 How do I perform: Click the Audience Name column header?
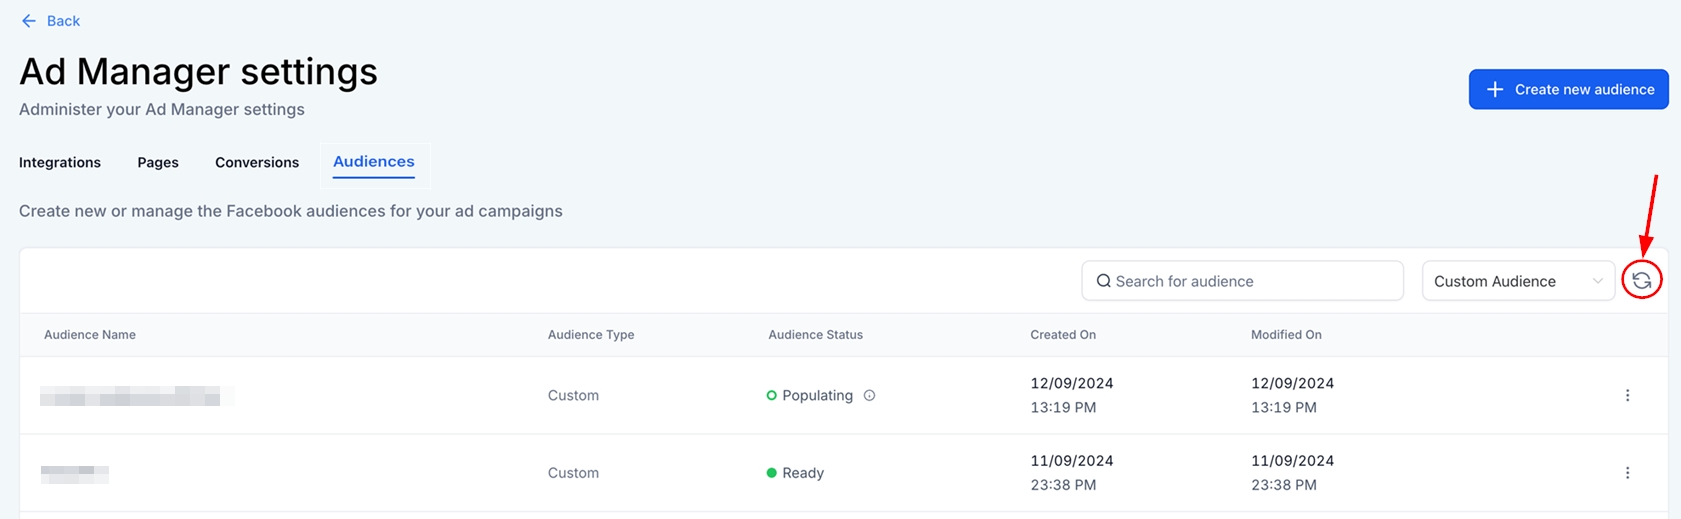(90, 335)
